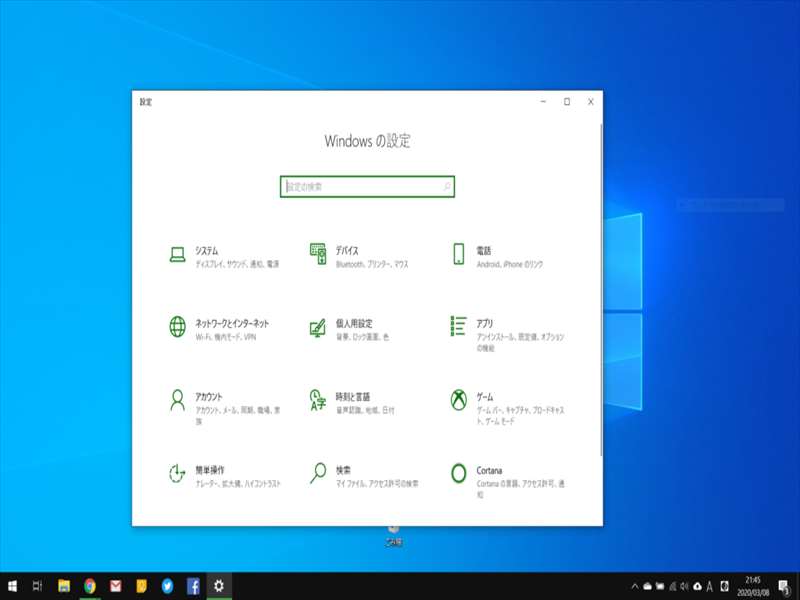This screenshot has height=600, width=800.
Task: Launch Twitter from the taskbar
Action: click(167, 586)
